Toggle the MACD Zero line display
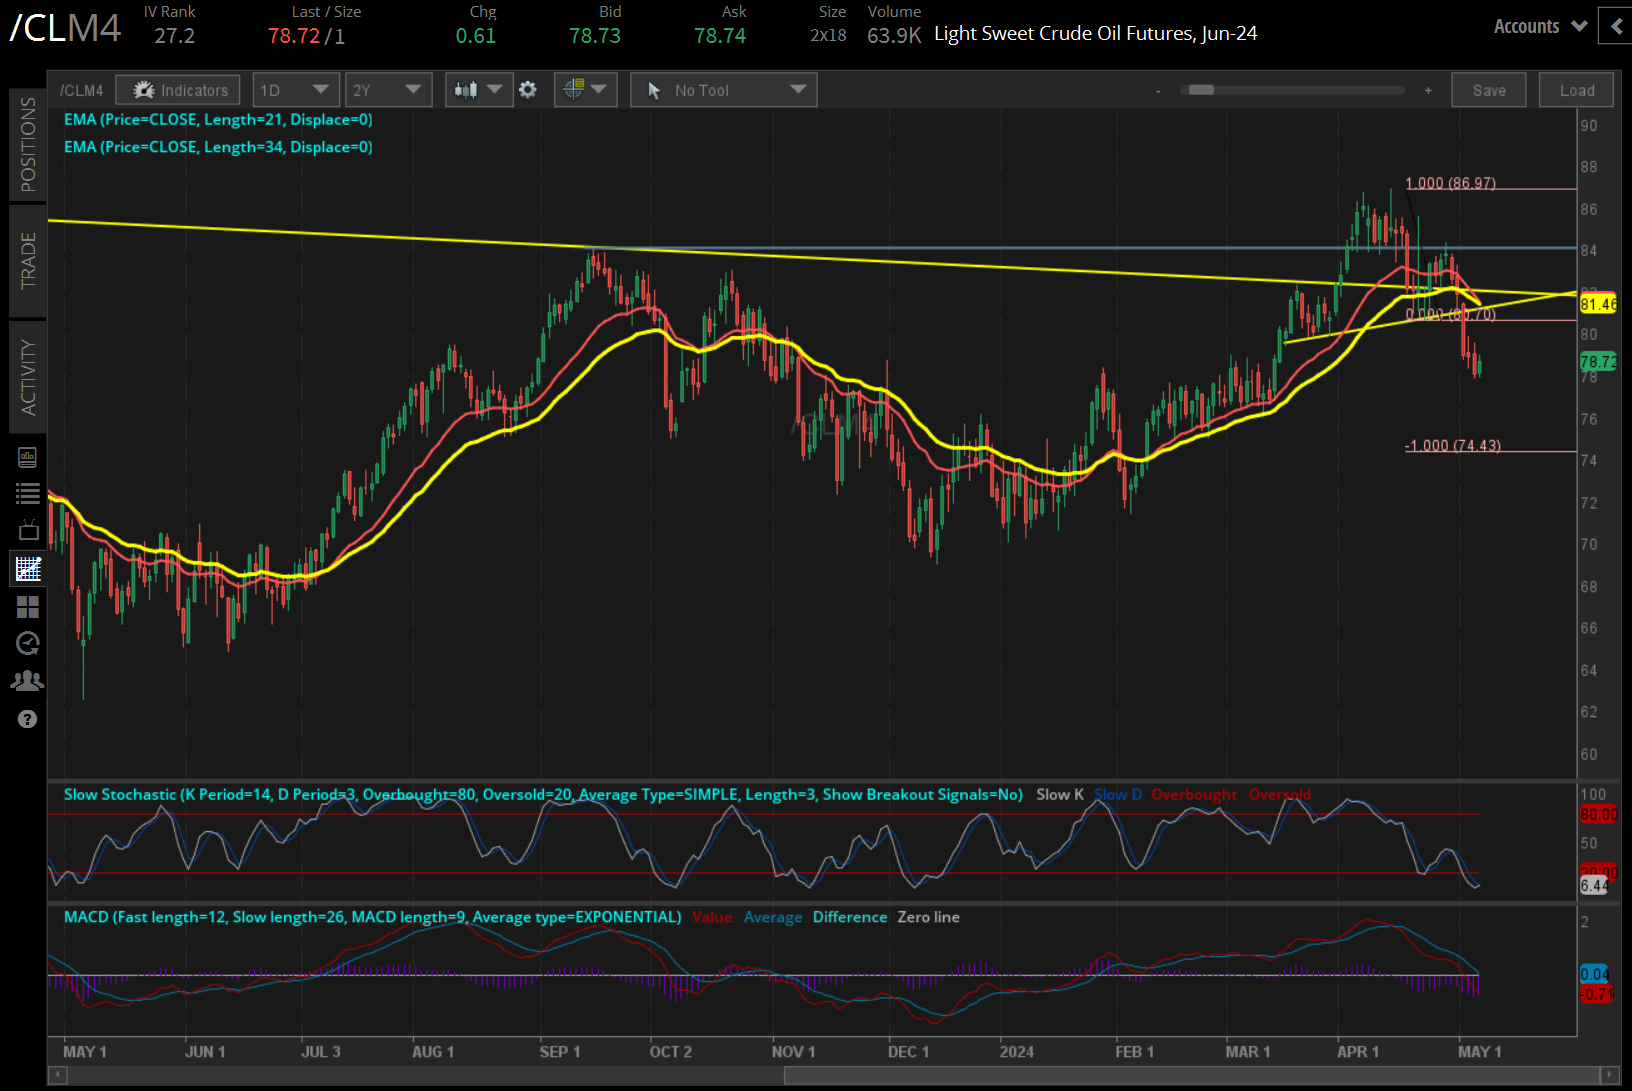This screenshot has height=1091, width=1632. 928,917
